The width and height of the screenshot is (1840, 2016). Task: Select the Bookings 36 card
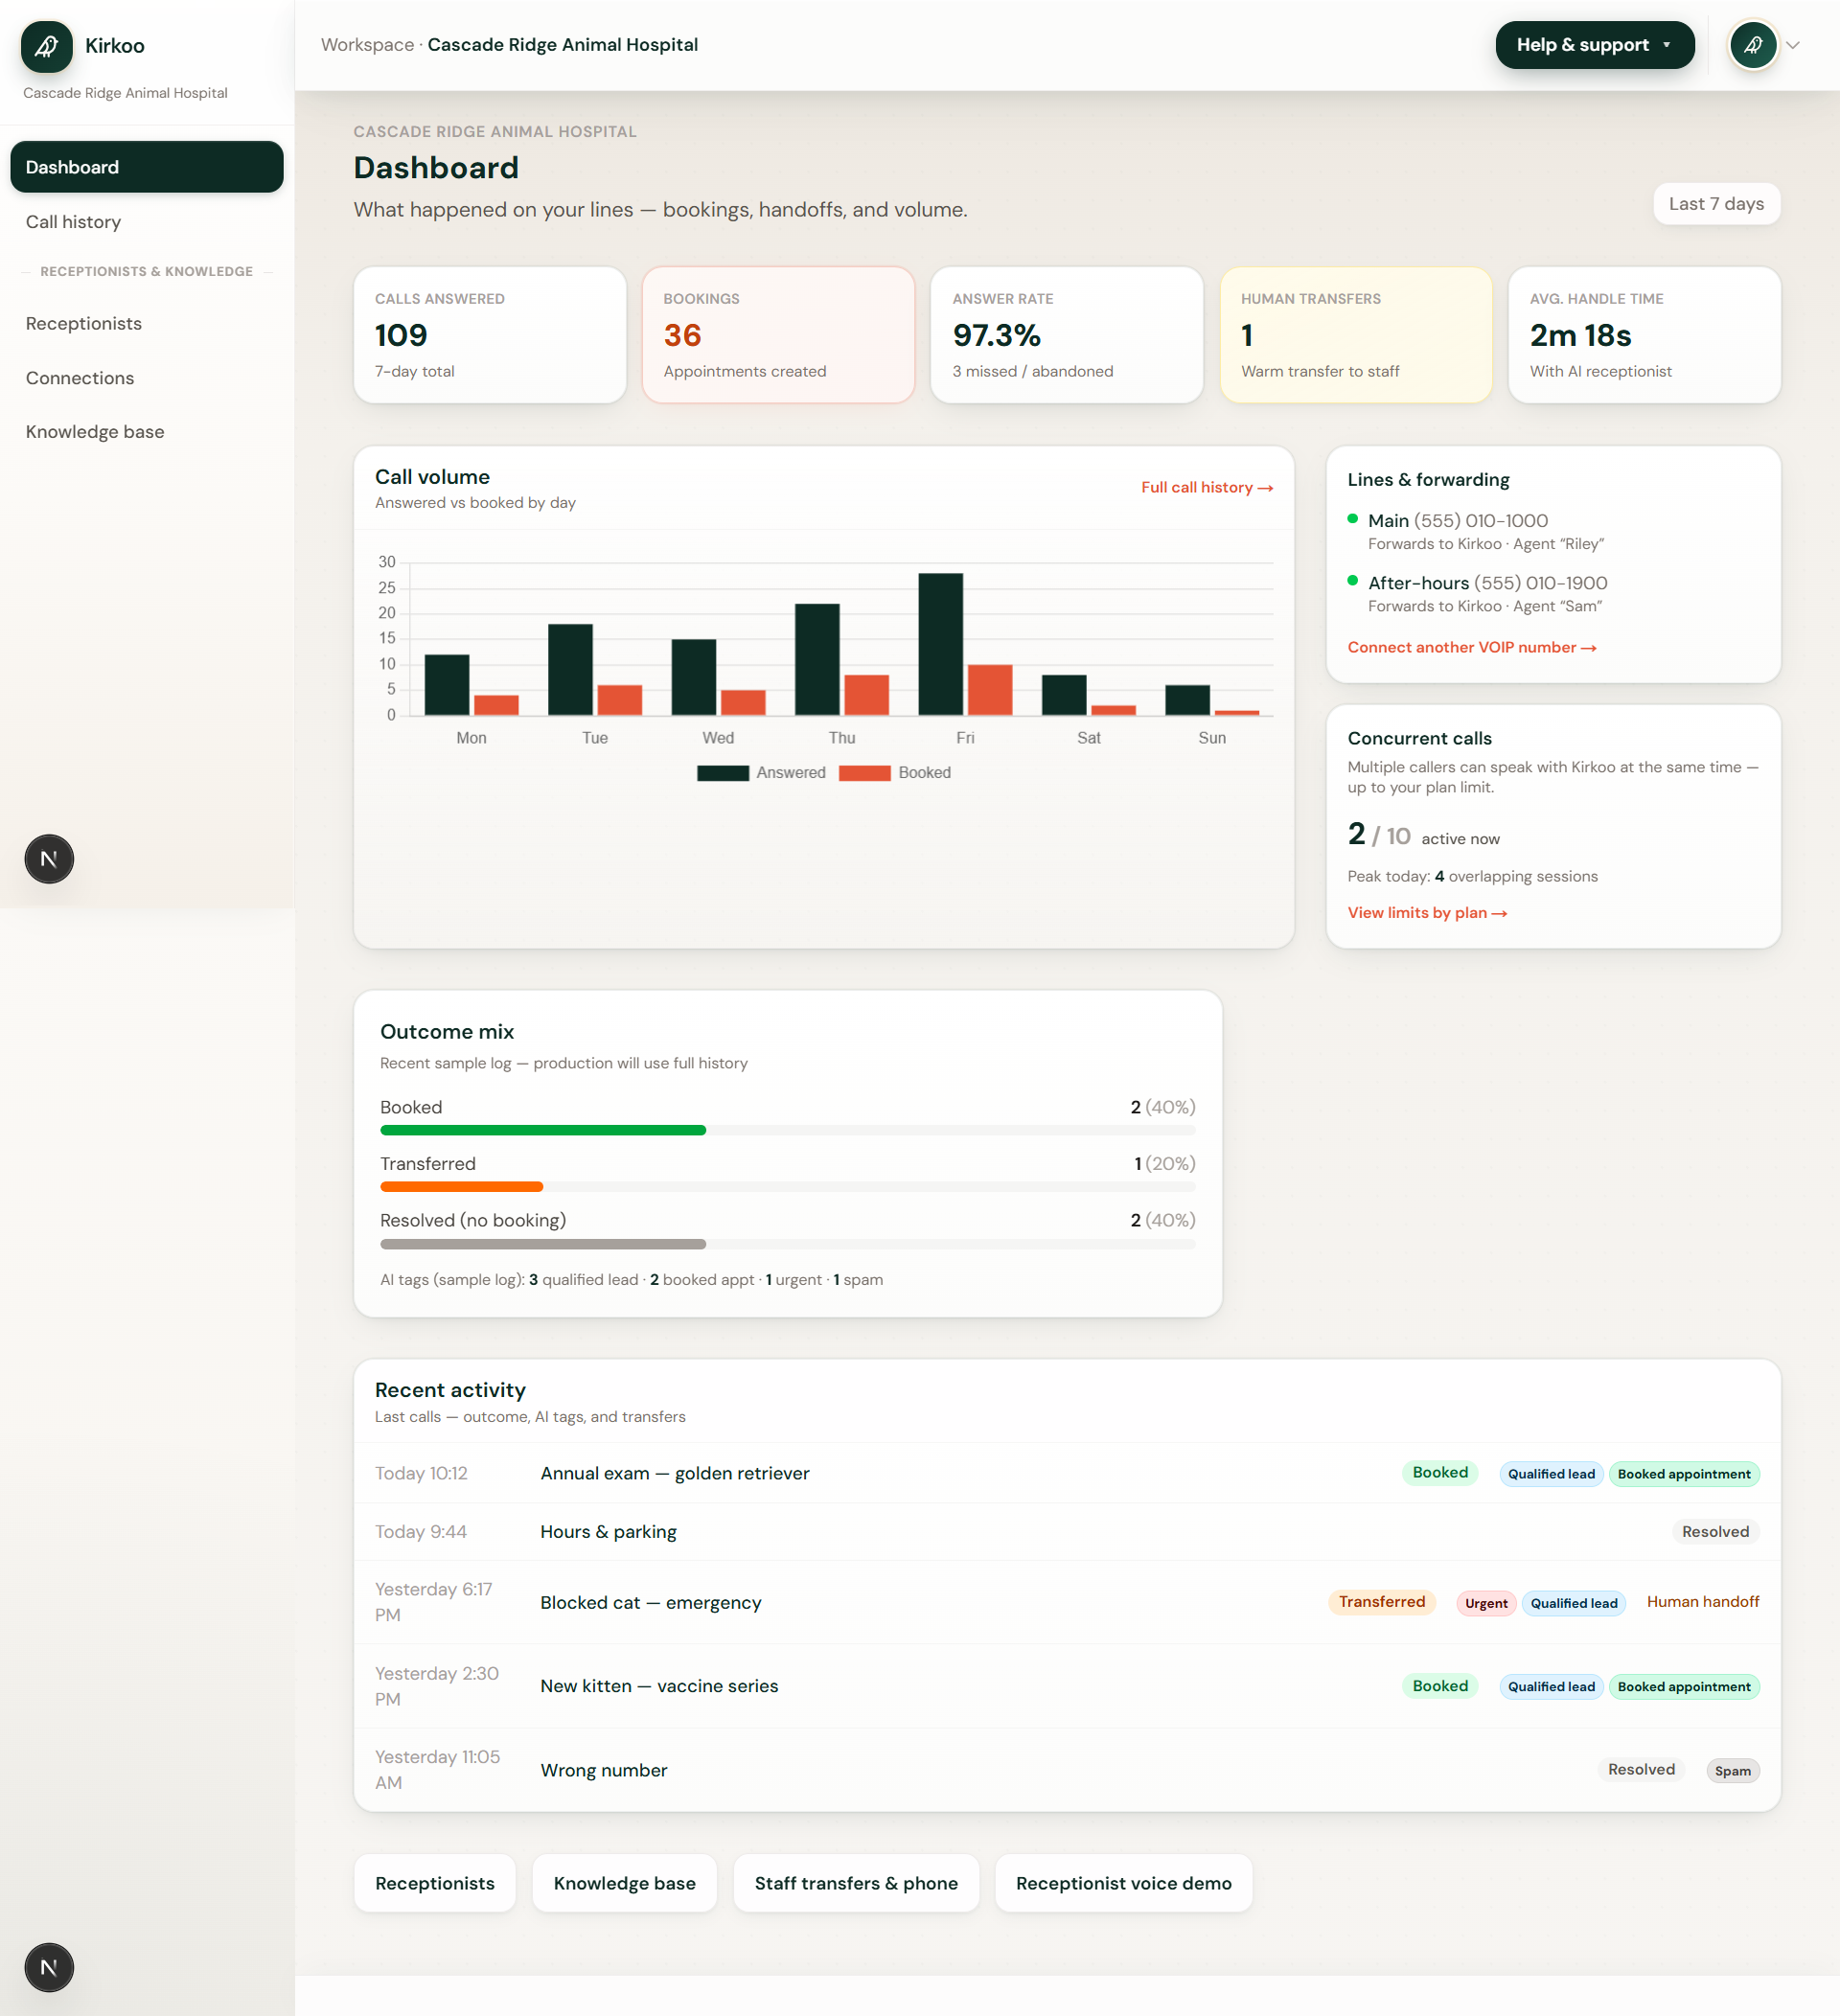click(778, 335)
